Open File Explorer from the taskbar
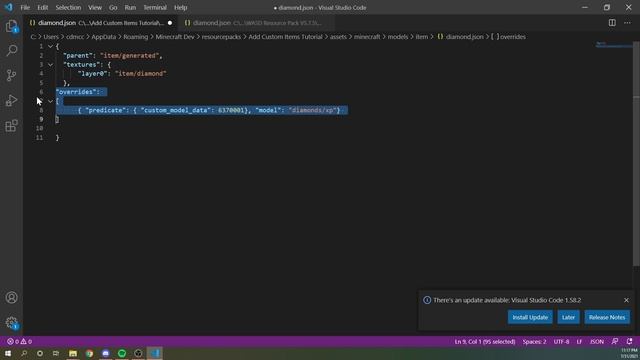This screenshot has height=360, width=640. [73, 353]
